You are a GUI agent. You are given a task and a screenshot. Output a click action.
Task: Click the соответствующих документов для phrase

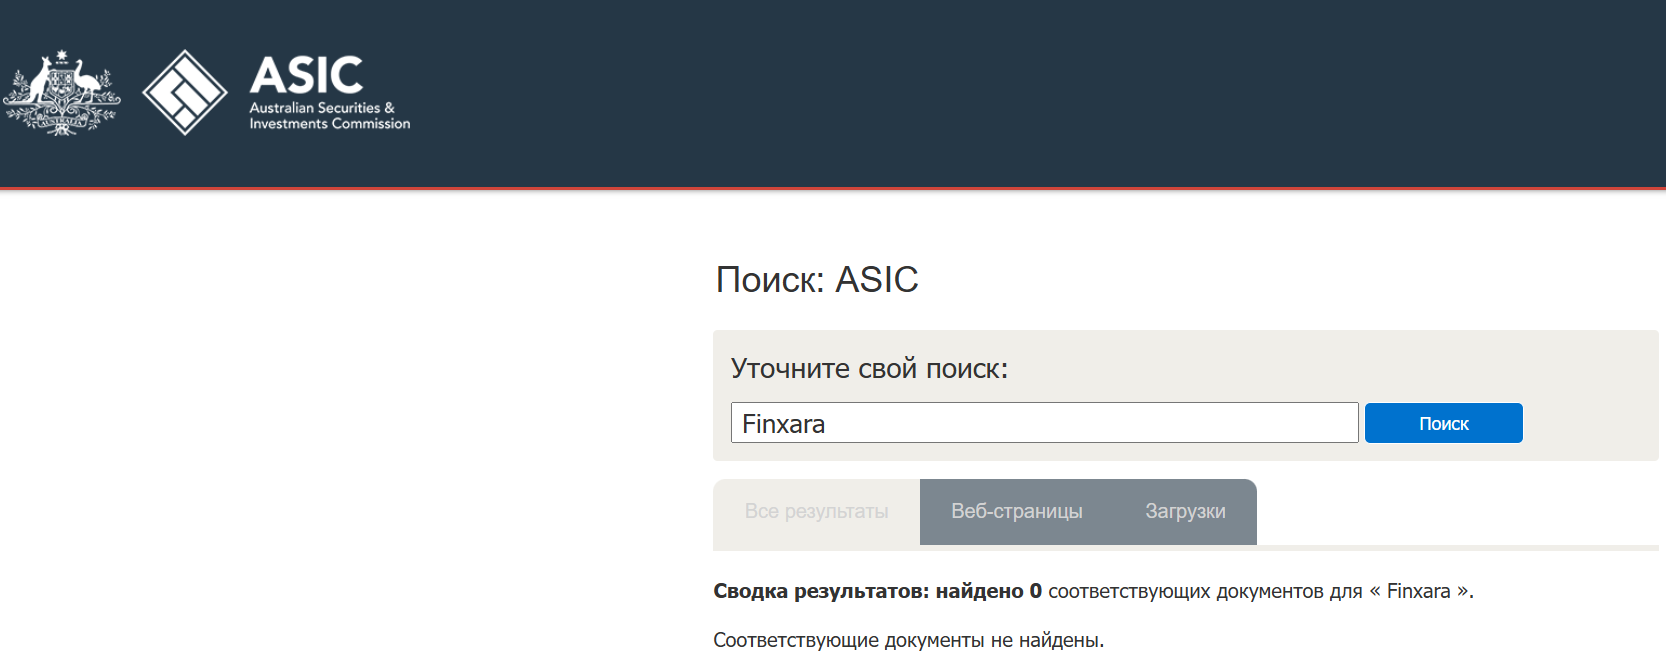click(x=1204, y=591)
